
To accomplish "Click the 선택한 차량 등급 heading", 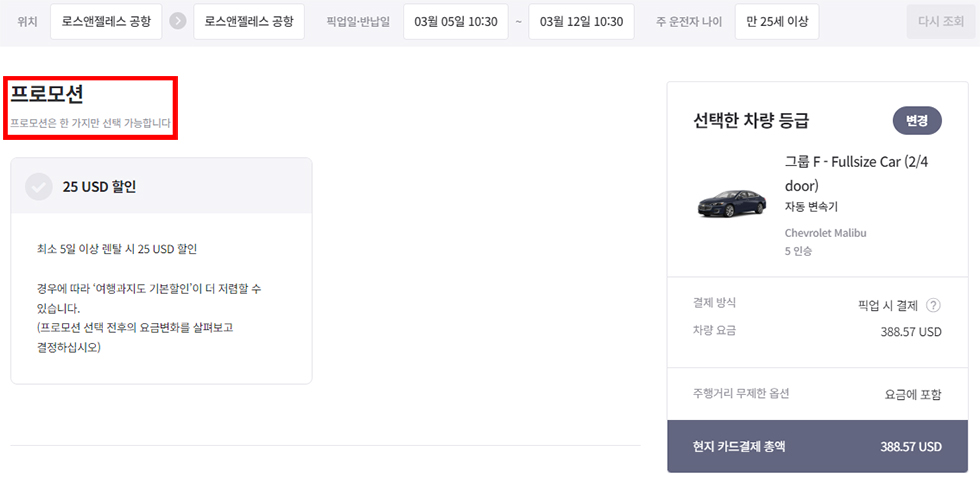I will click(751, 121).
